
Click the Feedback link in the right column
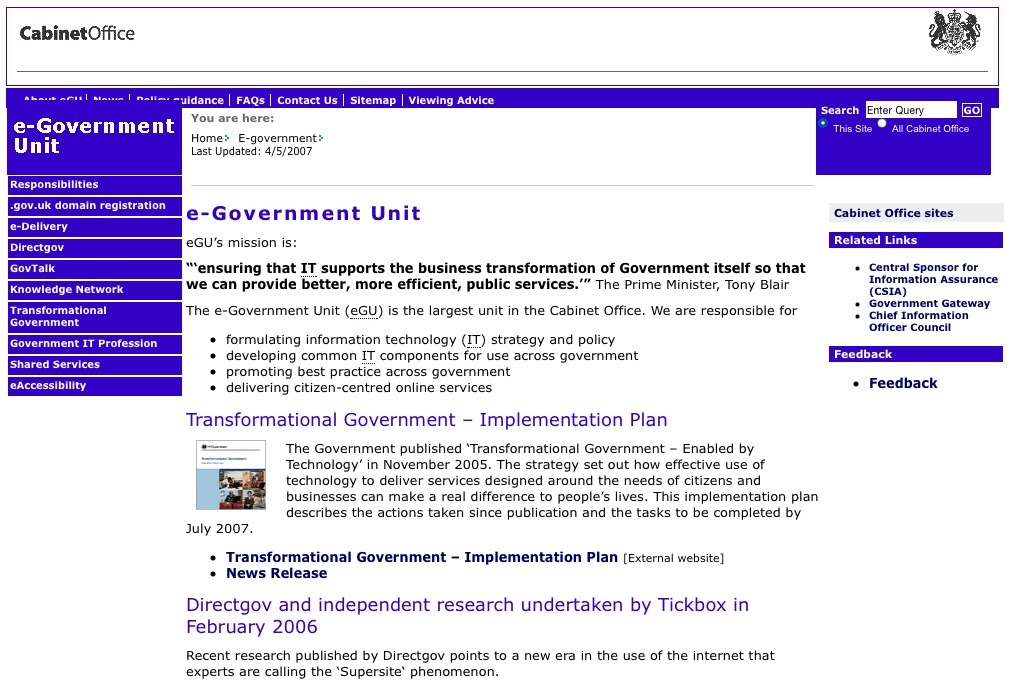(x=903, y=383)
